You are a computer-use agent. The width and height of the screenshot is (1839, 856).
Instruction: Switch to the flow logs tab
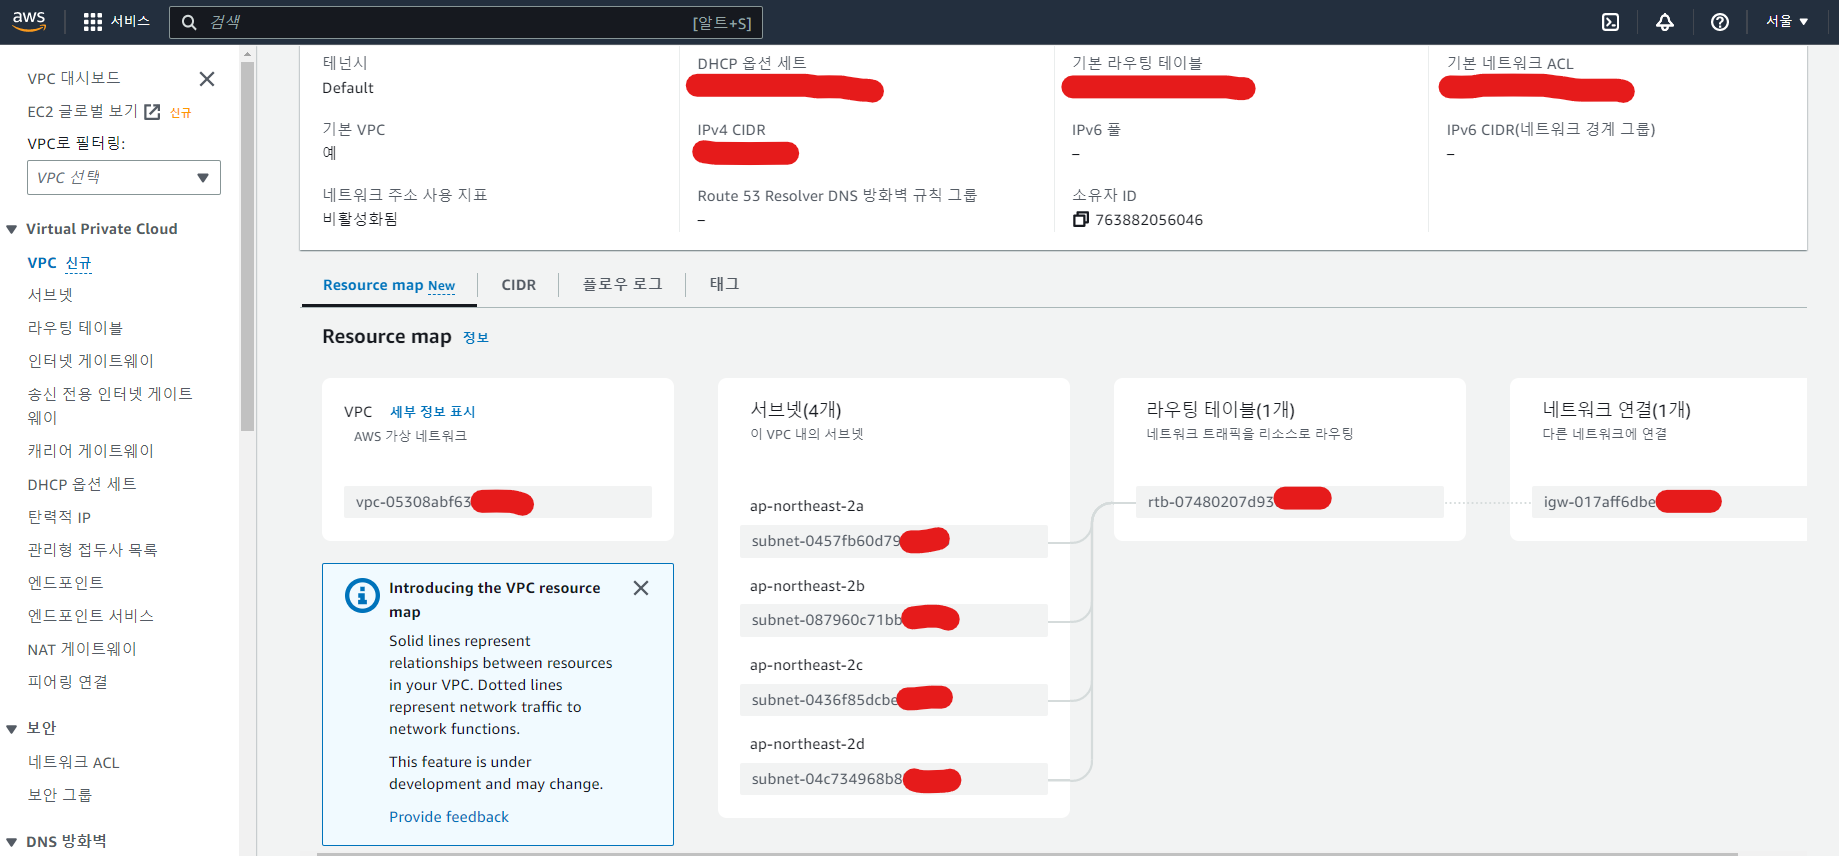click(x=622, y=284)
